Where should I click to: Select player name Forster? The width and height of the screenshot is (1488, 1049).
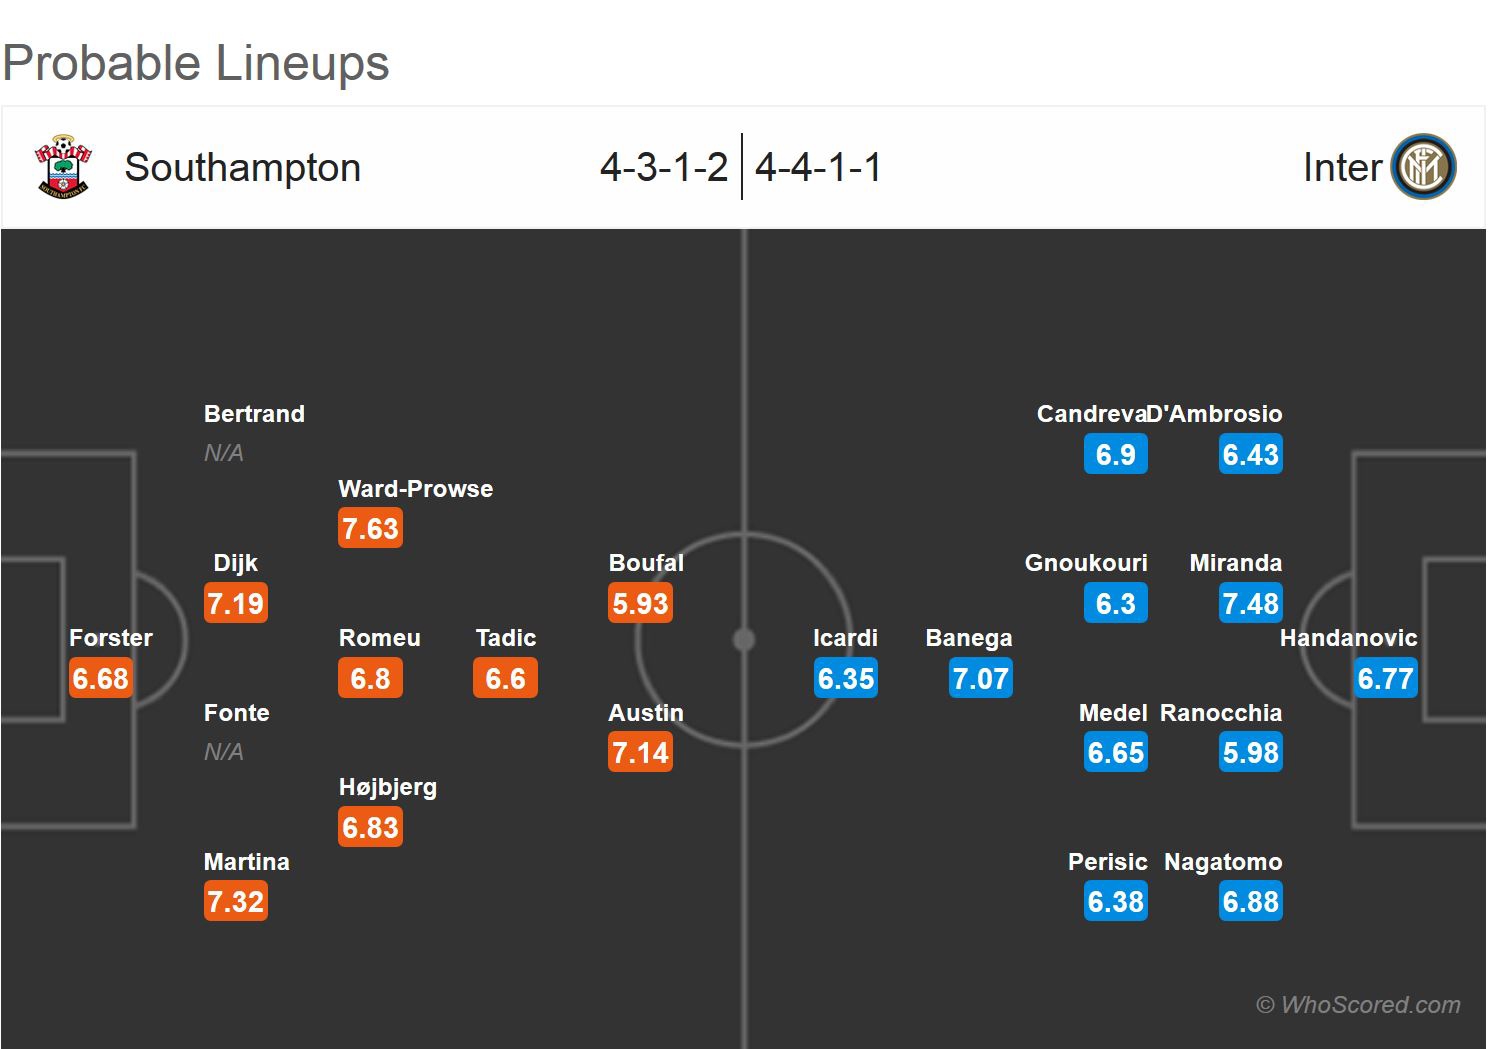pyautogui.click(x=111, y=638)
